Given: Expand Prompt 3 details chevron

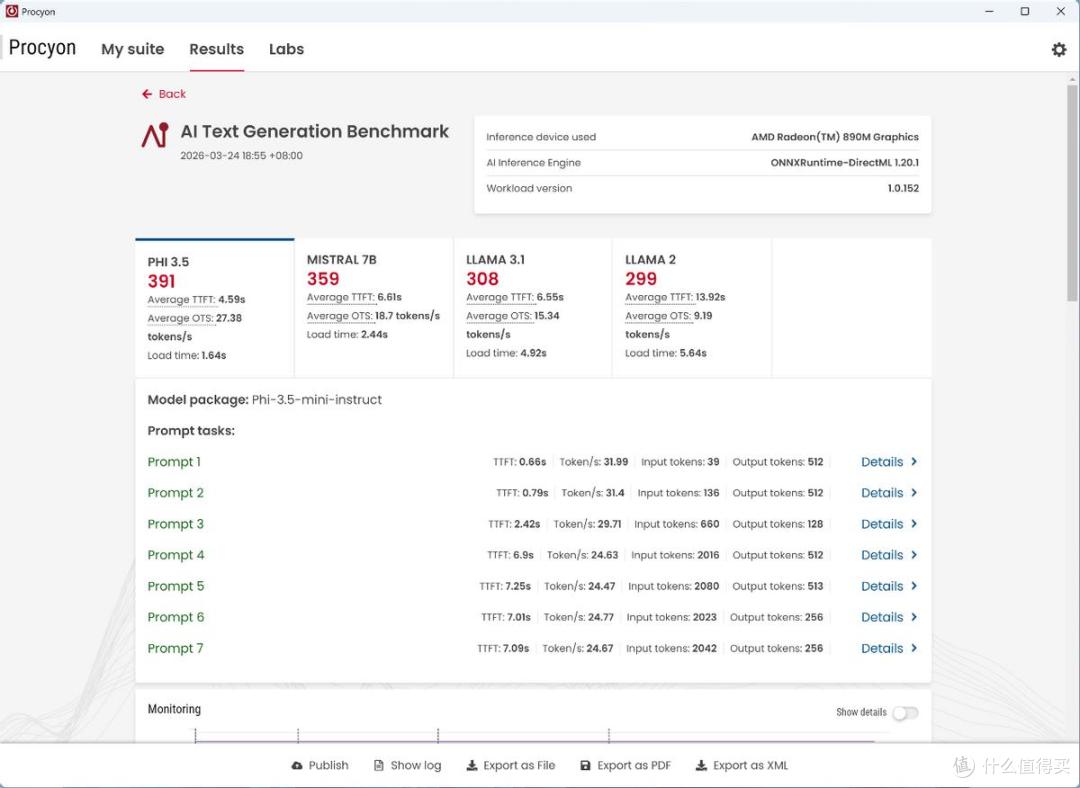Looking at the screenshot, I should click(914, 523).
